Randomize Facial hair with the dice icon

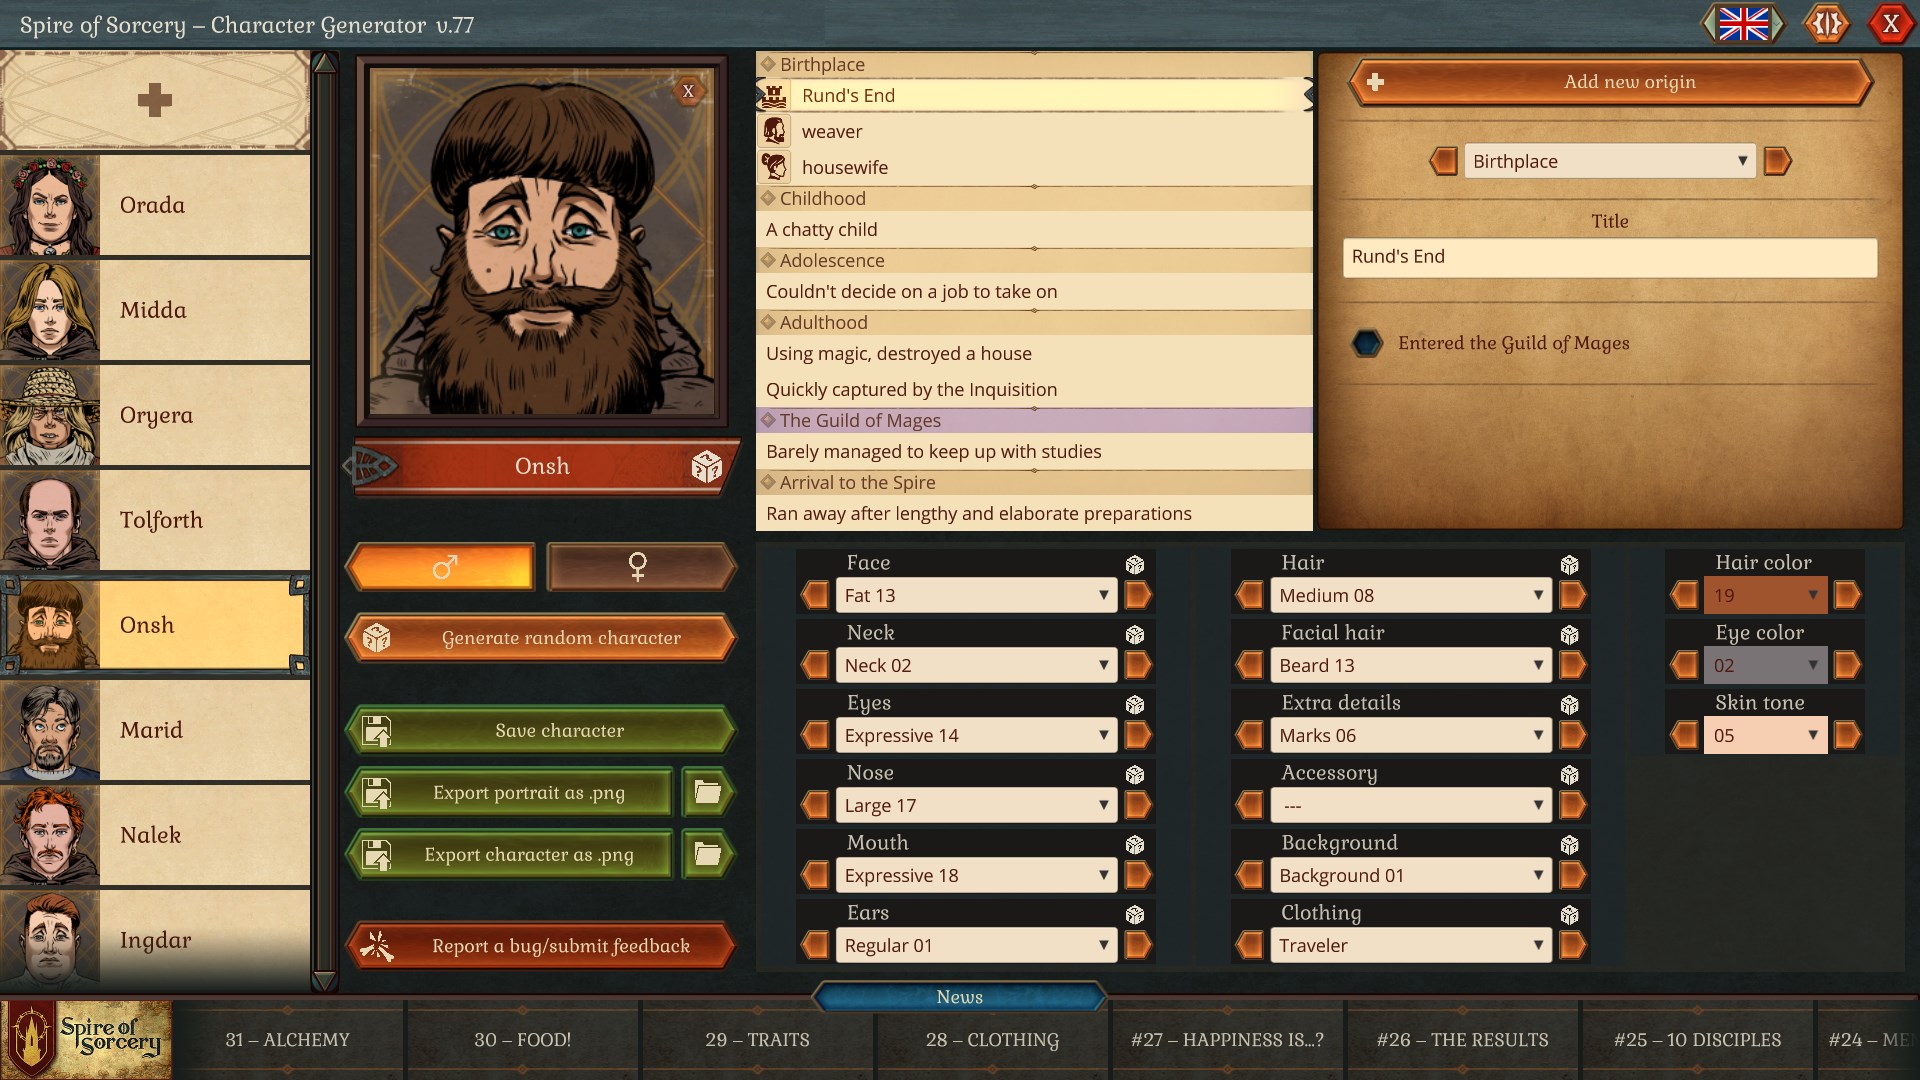coord(1569,633)
